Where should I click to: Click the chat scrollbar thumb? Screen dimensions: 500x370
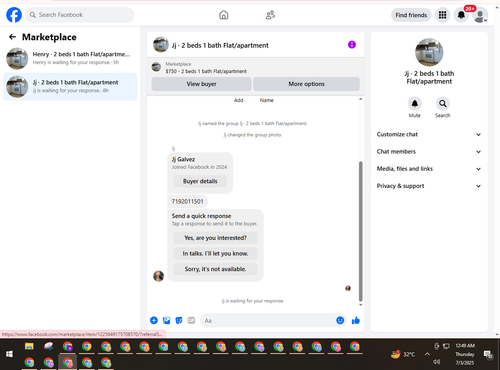coord(360,231)
